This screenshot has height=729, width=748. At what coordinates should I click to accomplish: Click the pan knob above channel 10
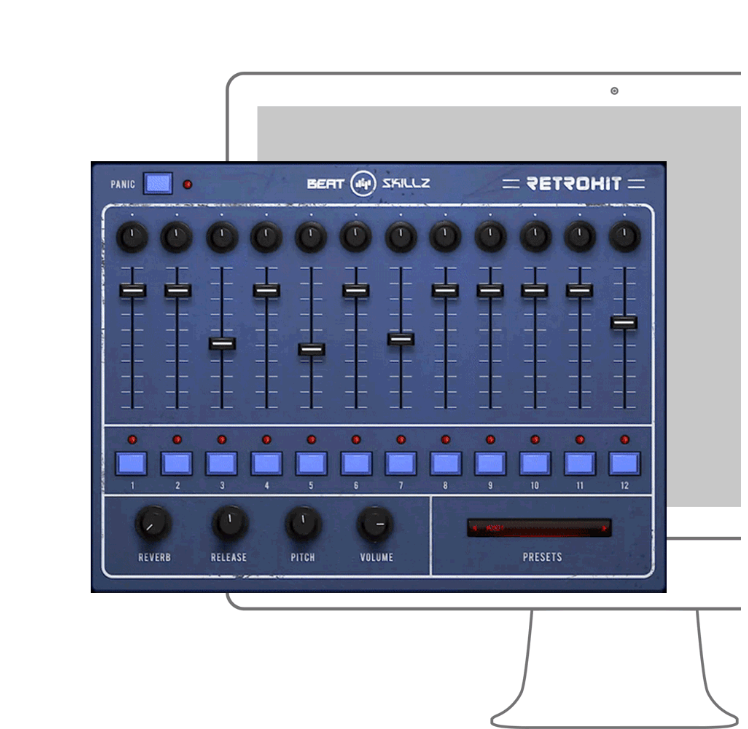click(x=535, y=236)
